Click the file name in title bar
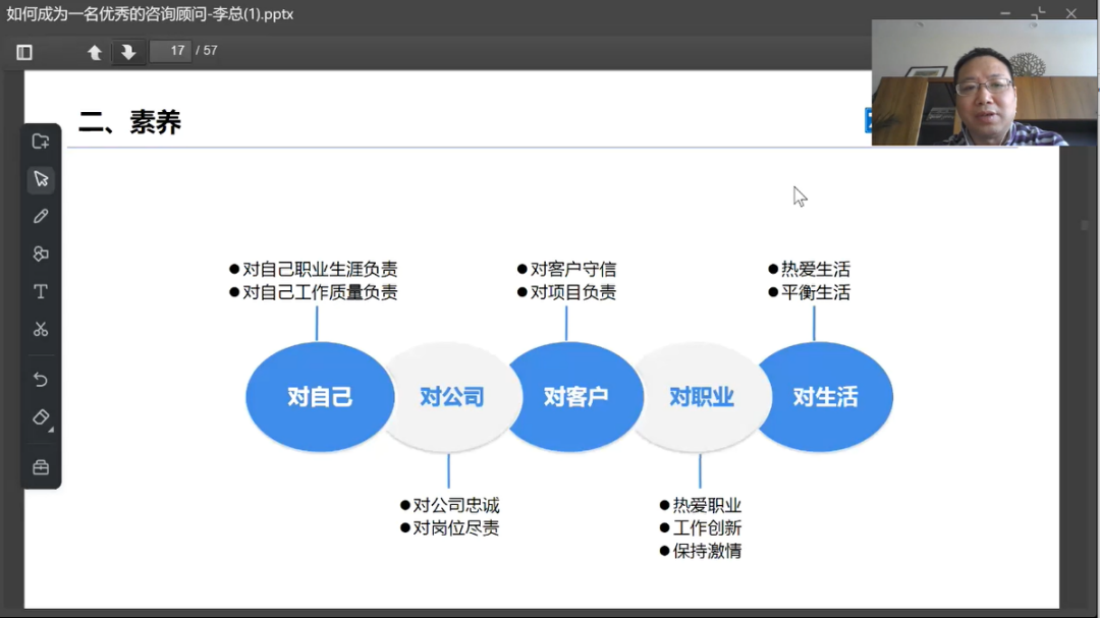The image size is (1100, 618). pyautogui.click(x=150, y=14)
